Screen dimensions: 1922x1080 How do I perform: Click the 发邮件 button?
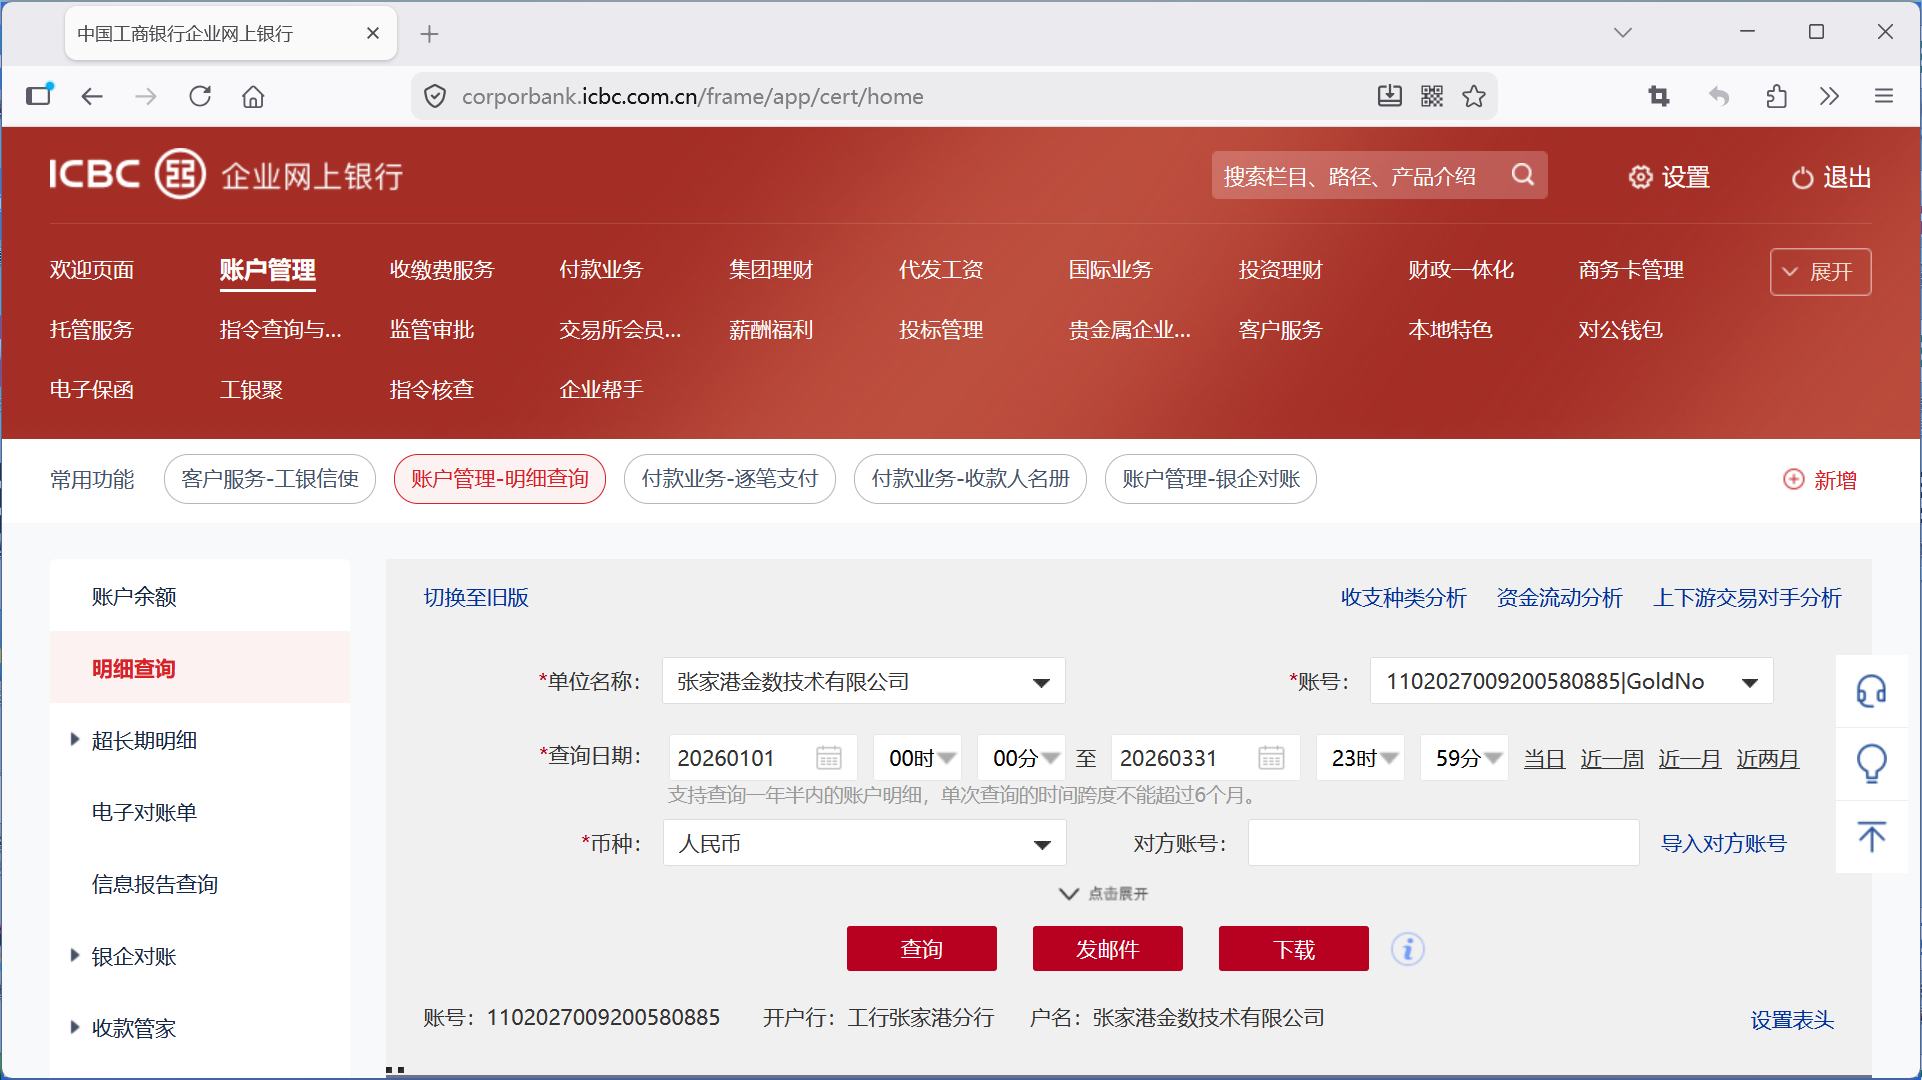pyautogui.click(x=1108, y=948)
